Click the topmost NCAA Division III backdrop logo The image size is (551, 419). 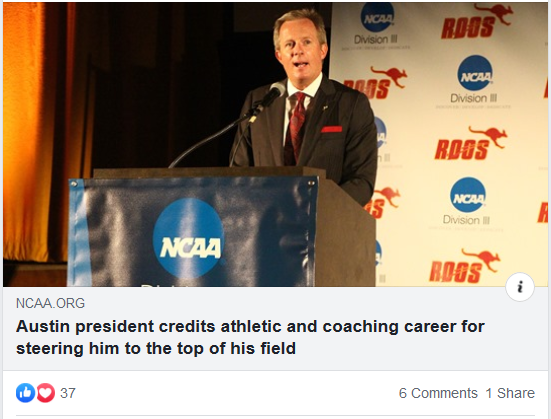(377, 25)
